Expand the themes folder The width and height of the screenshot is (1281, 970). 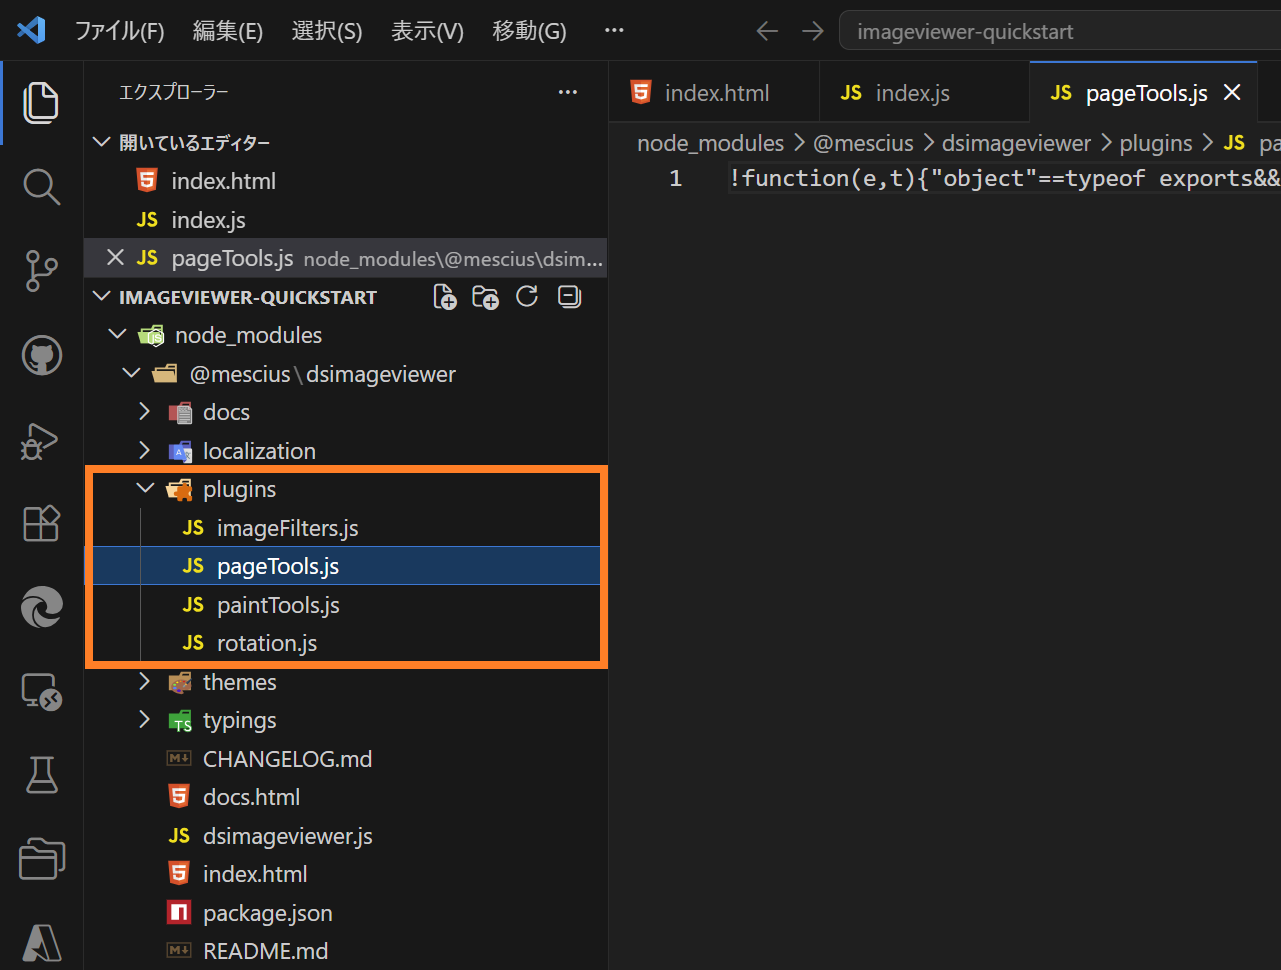145,682
